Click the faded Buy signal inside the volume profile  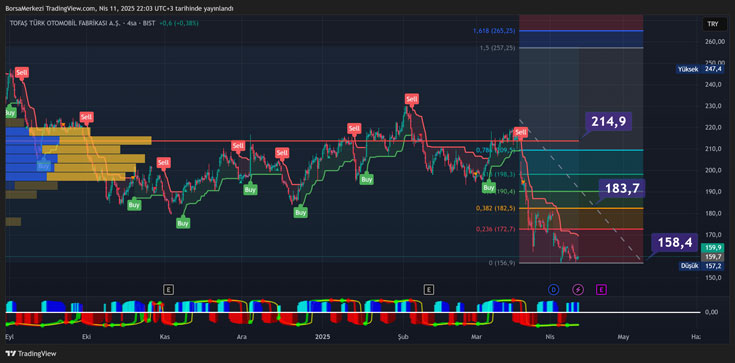pos(44,166)
